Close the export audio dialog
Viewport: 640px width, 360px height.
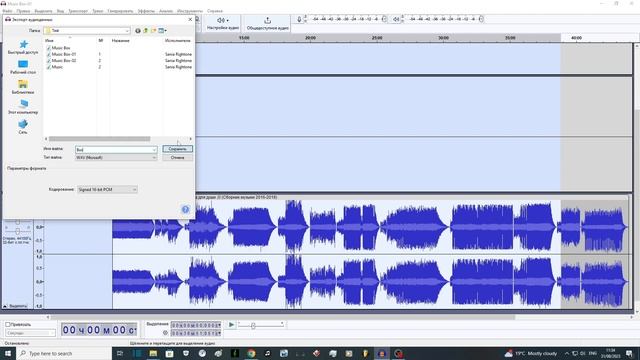[190, 19]
